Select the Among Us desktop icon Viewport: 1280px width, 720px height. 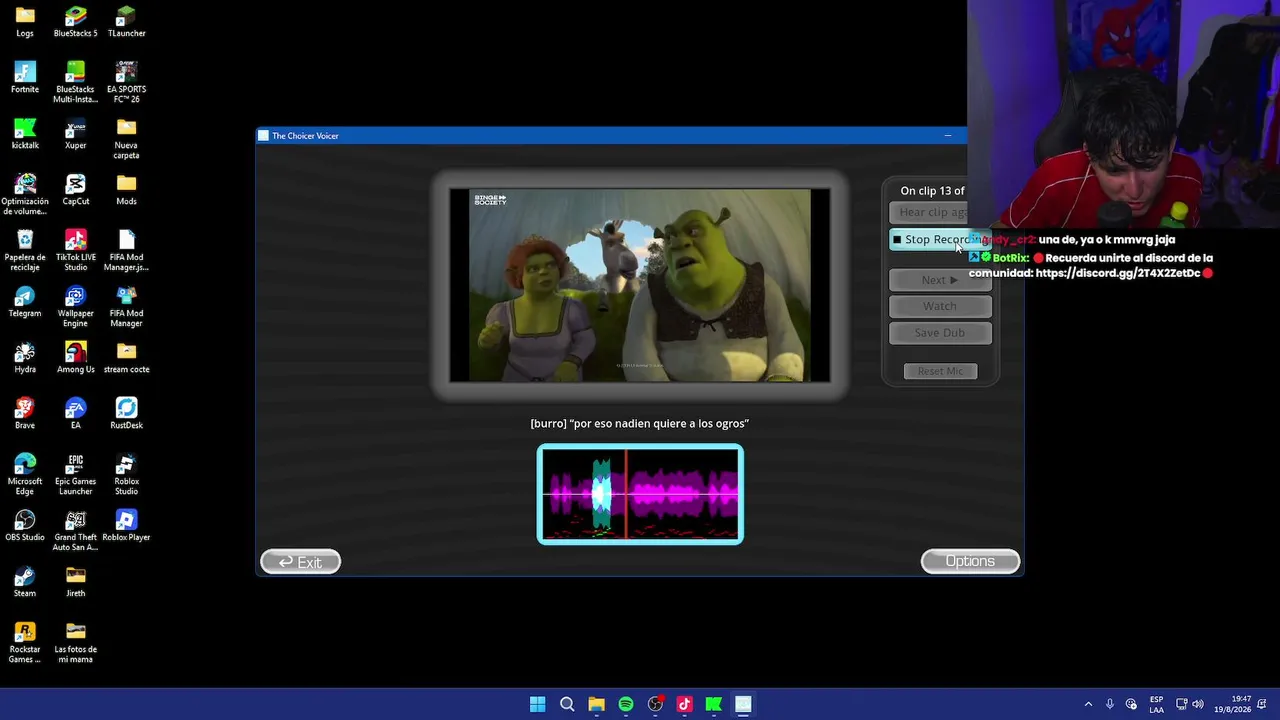75,358
